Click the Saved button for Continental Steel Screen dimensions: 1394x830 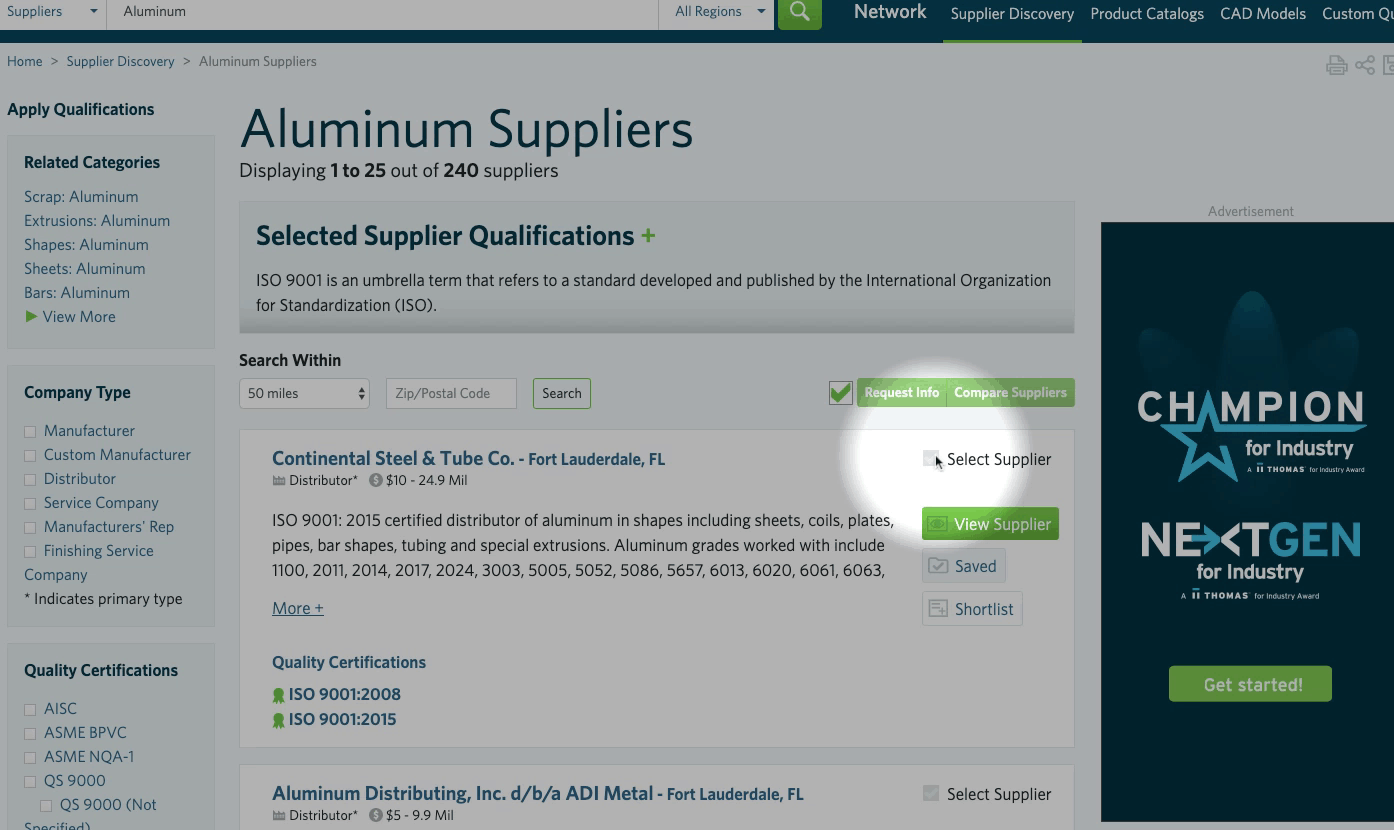click(x=963, y=566)
